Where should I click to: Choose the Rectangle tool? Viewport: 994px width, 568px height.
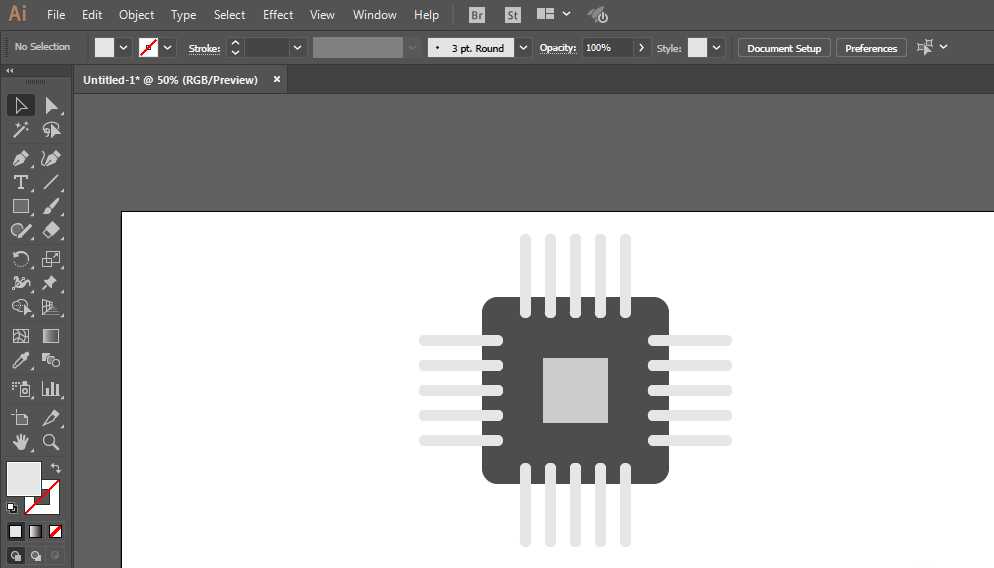click(x=20, y=206)
